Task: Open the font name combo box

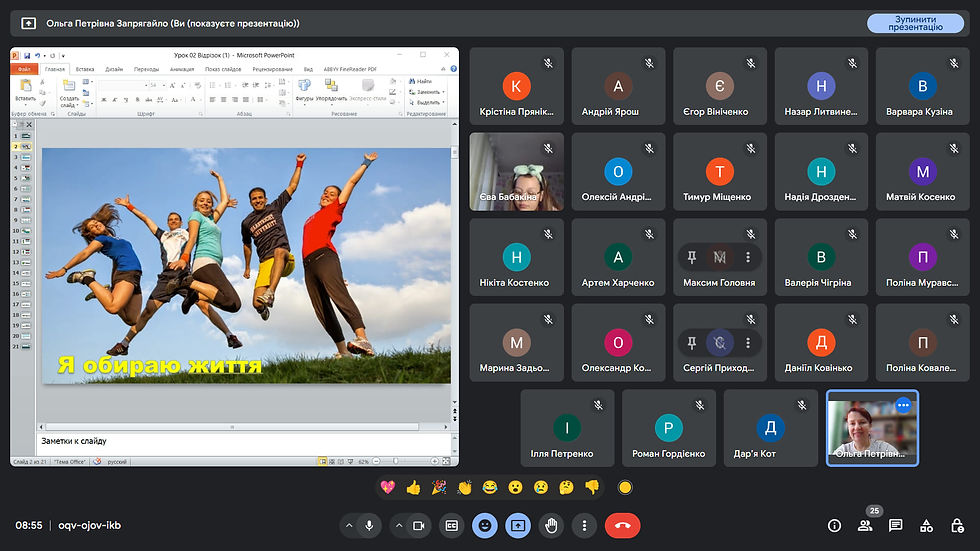Action: [x=123, y=85]
